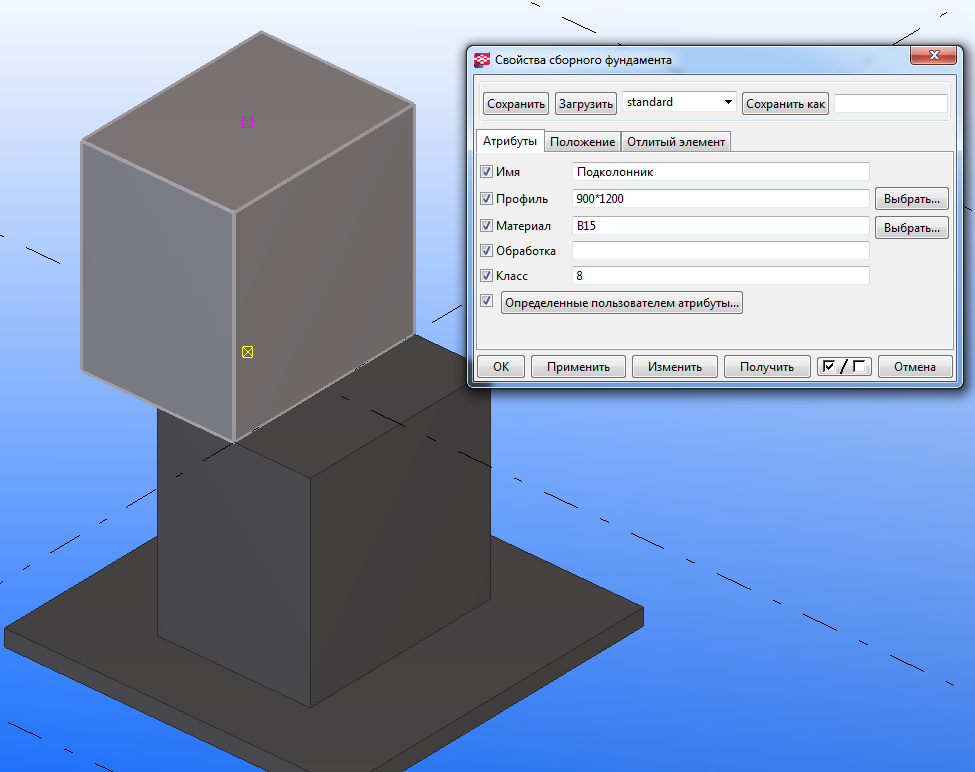This screenshot has width=975, height=772.
Task: Open material selection with Выбрать button
Action: point(911,228)
